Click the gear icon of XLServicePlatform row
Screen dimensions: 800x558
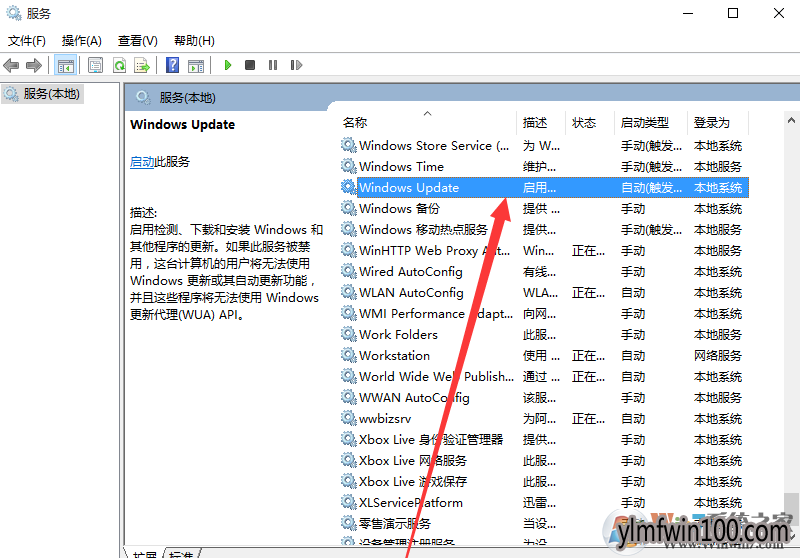coord(348,502)
